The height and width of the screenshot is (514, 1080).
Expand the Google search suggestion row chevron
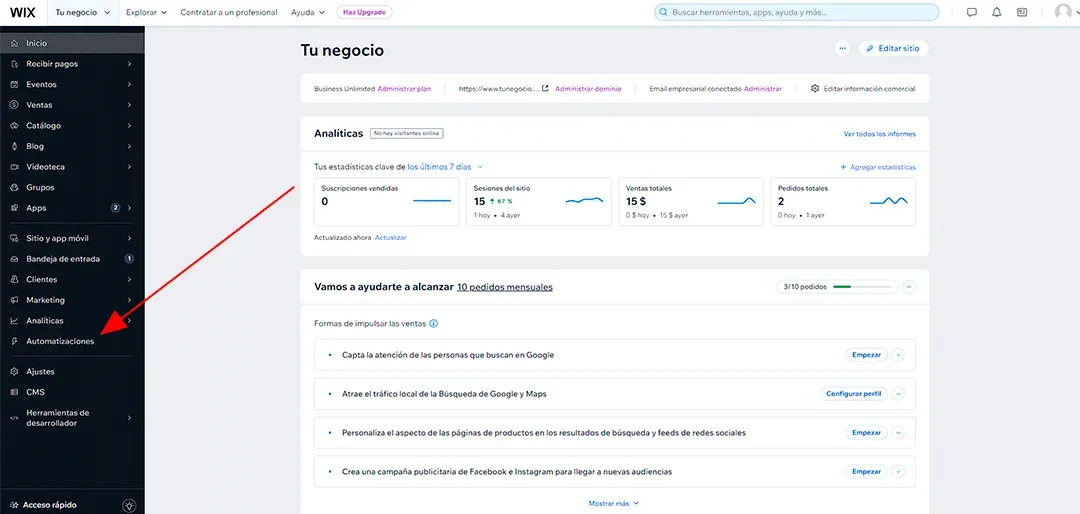coord(897,356)
